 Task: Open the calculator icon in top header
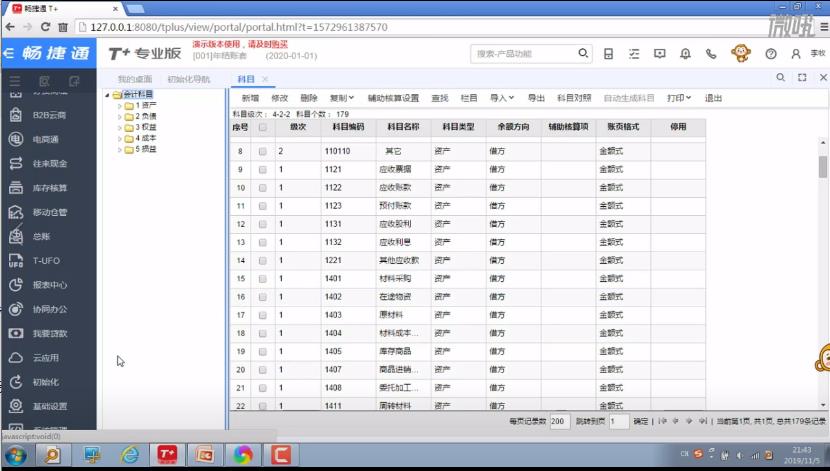(608, 53)
